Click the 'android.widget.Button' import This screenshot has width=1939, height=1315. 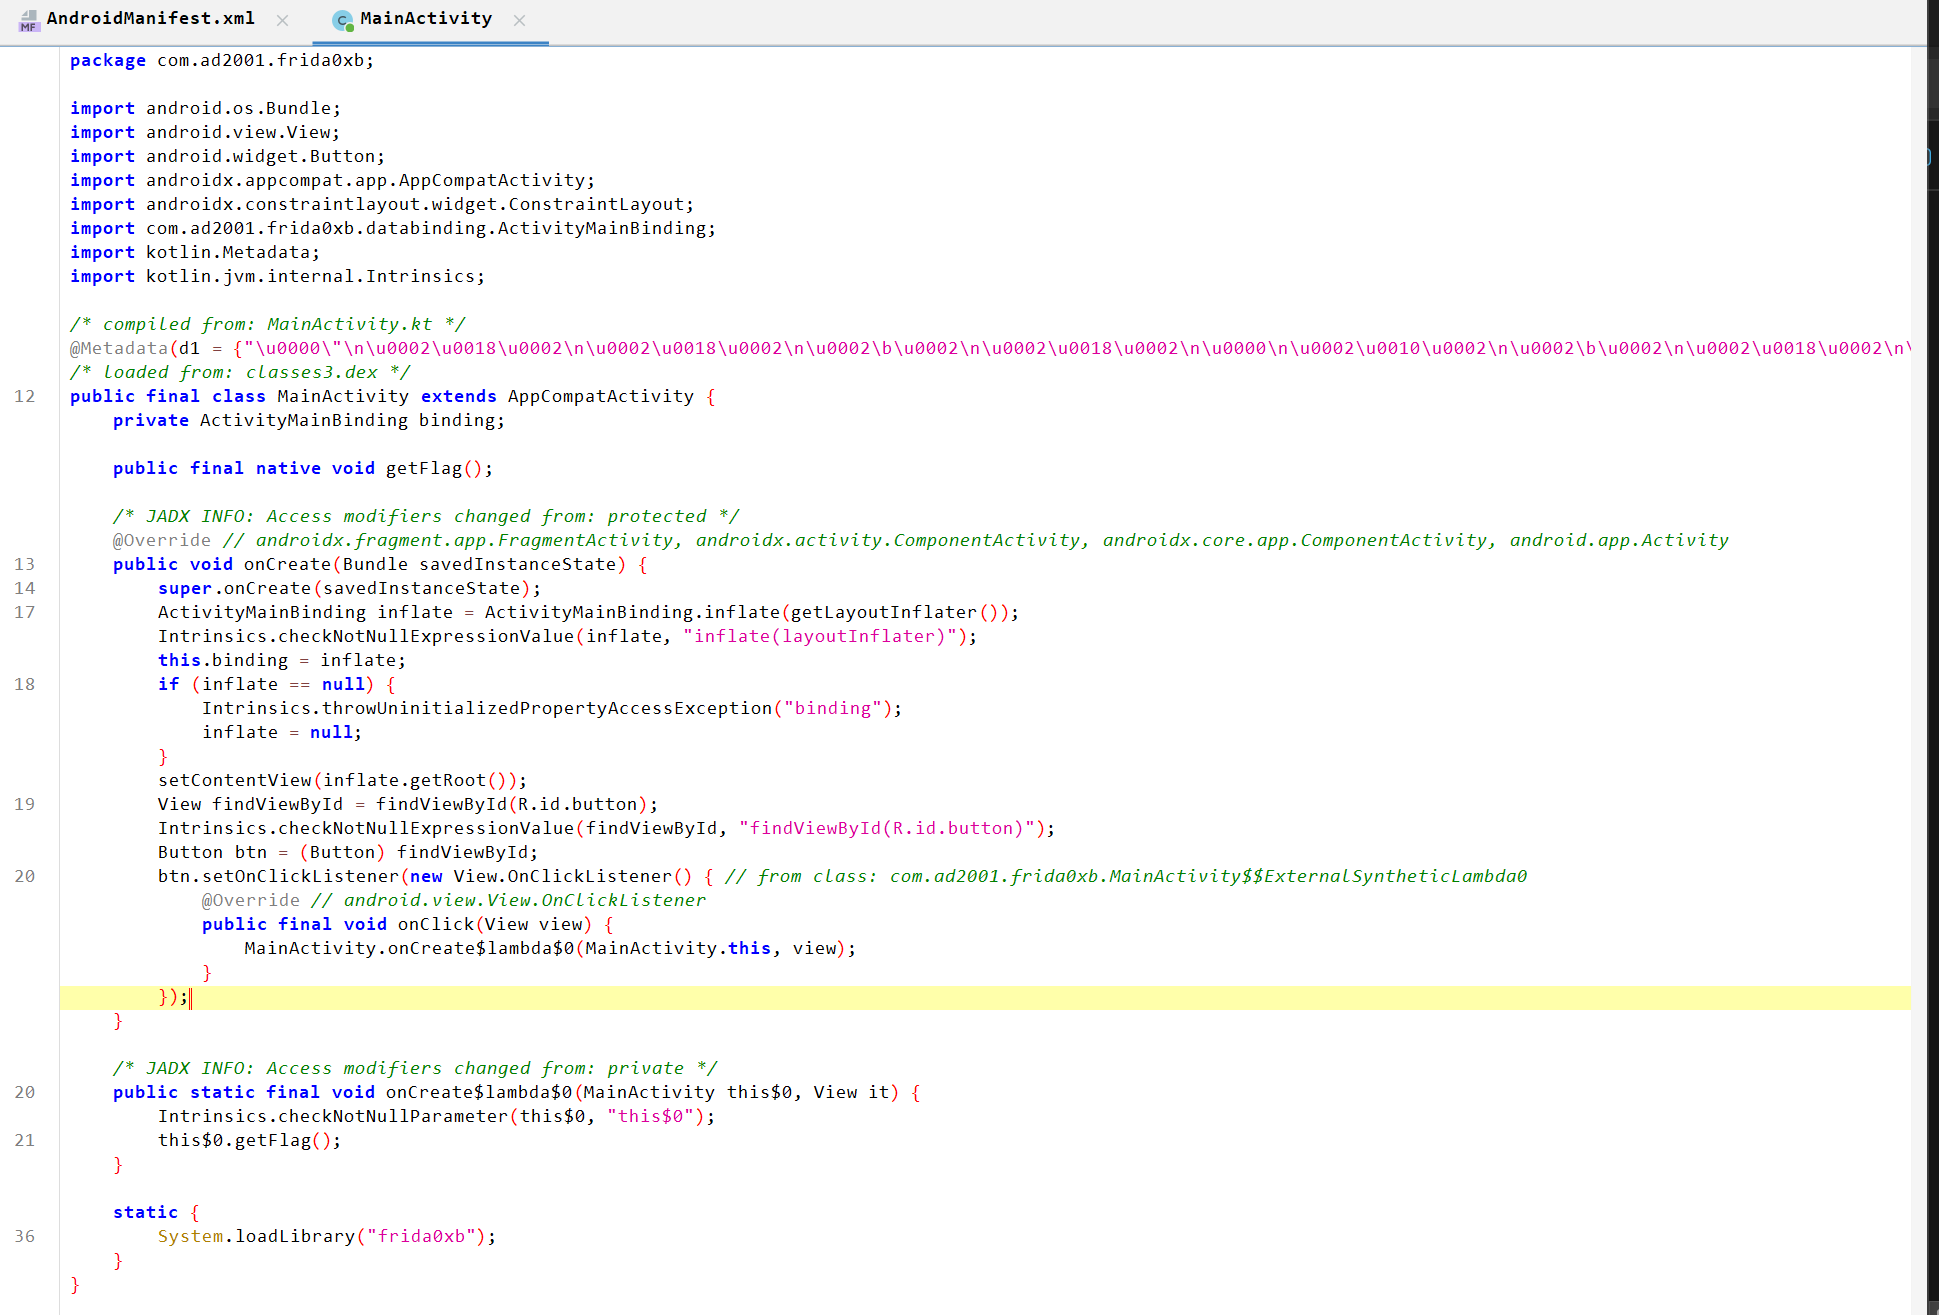coord(260,156)
